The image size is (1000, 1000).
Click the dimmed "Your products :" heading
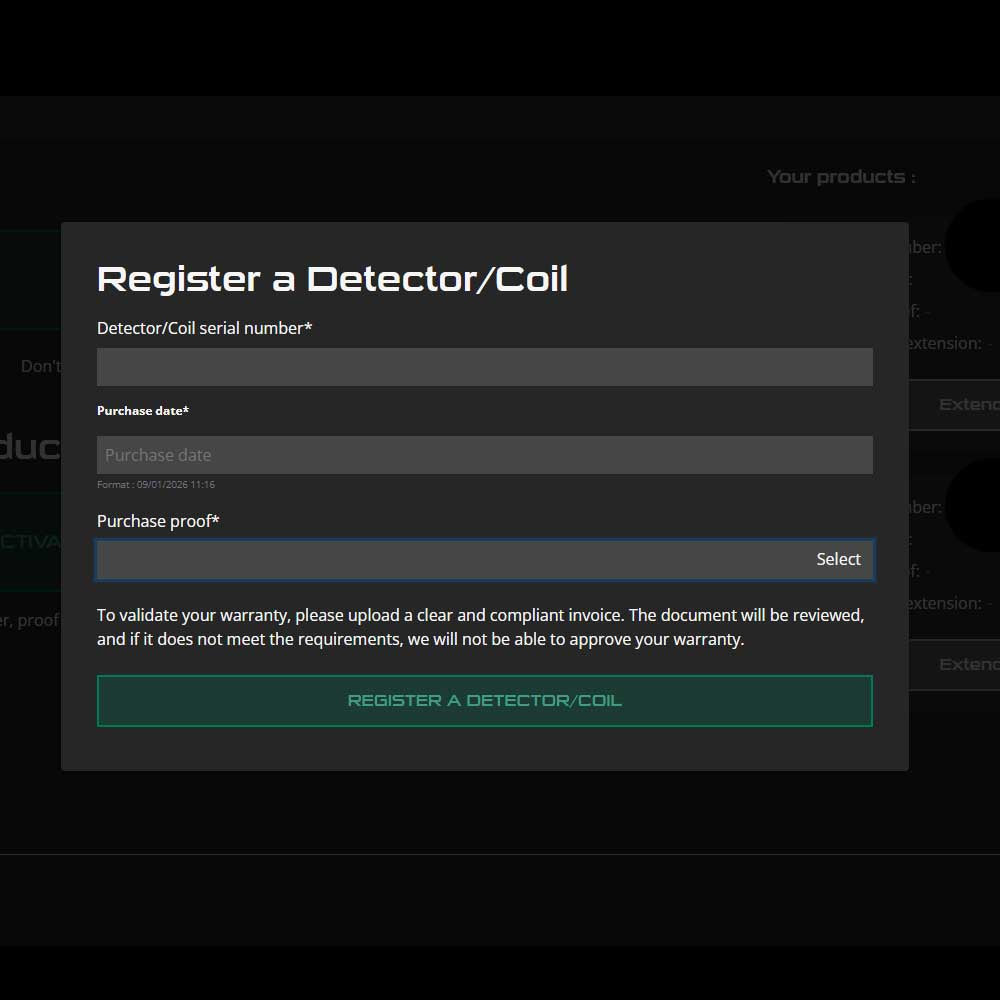point(841,177)
